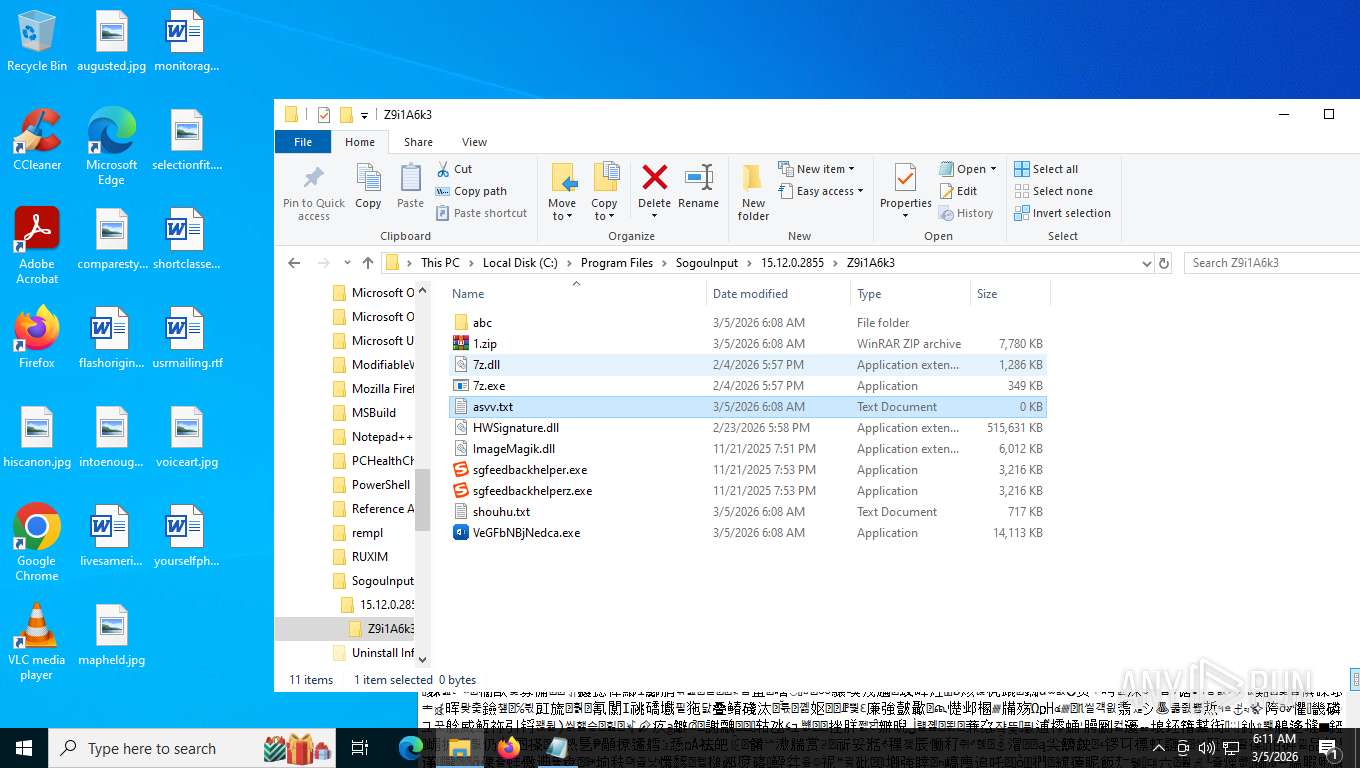The height and width of the screenshot is (768, 1360).
Task: Click Invert selection in ribbon
Action: 1062,213
